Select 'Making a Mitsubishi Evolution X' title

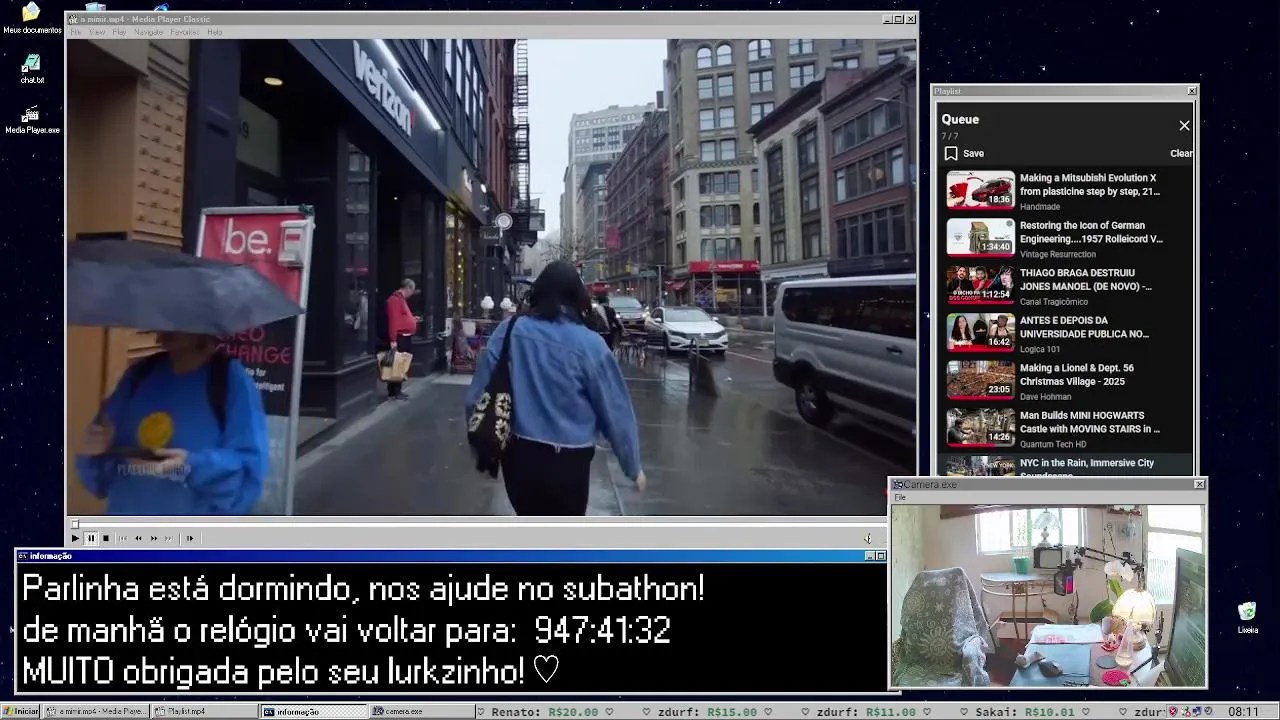pyautogui.click(x=1090, y=184)
